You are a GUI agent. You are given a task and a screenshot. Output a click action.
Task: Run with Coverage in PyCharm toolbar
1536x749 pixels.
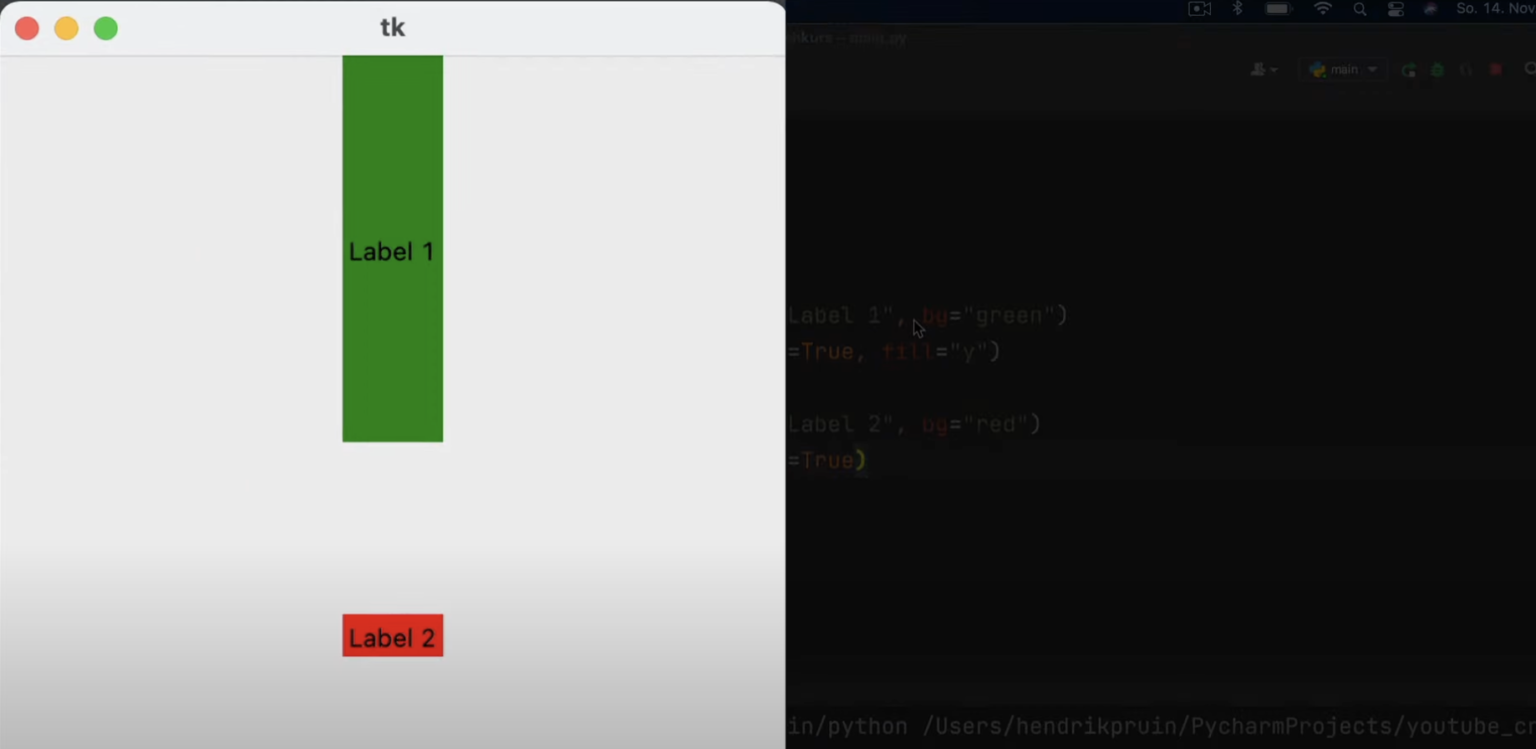pyautogui.click(x=1466, y=70)
